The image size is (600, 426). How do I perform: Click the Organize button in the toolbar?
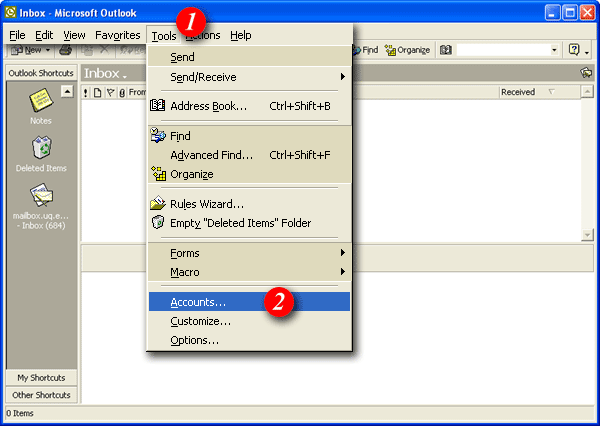[407, 50]
